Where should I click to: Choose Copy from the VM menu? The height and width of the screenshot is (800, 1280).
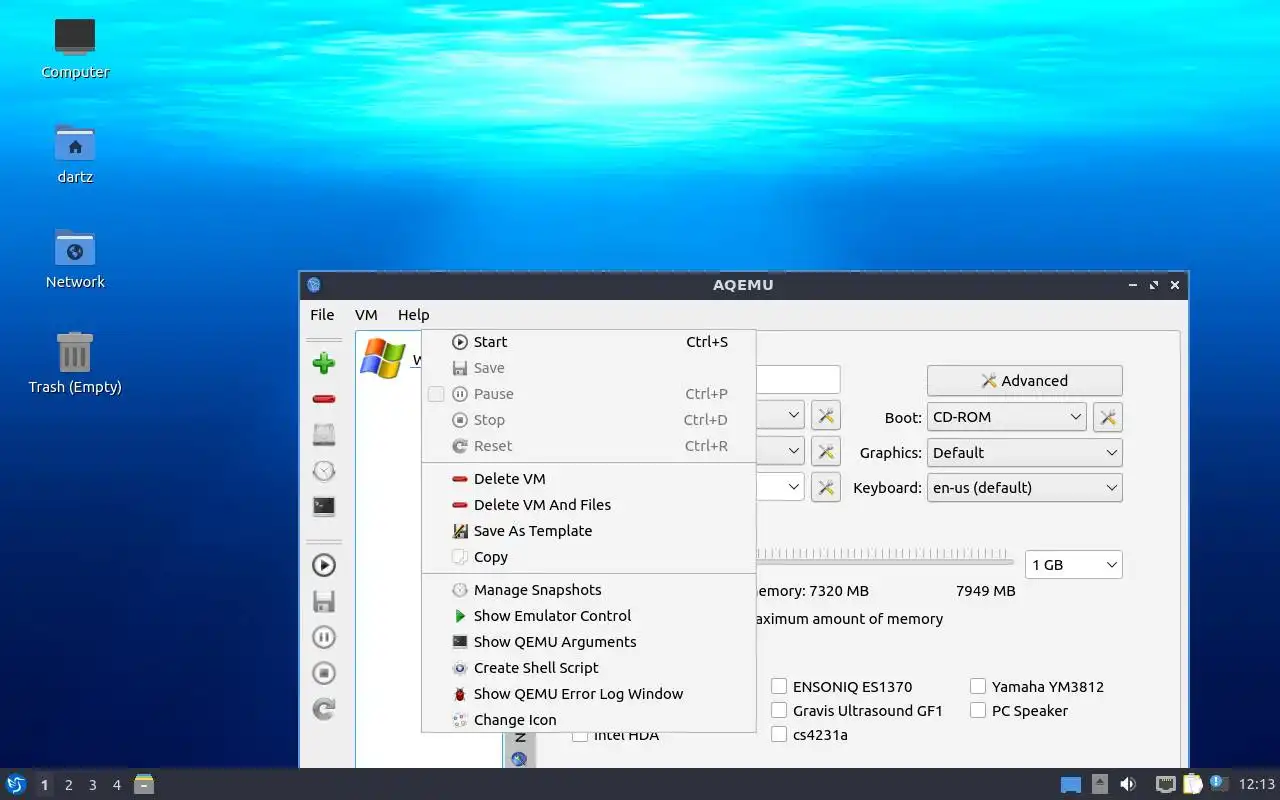click(588, 557)
